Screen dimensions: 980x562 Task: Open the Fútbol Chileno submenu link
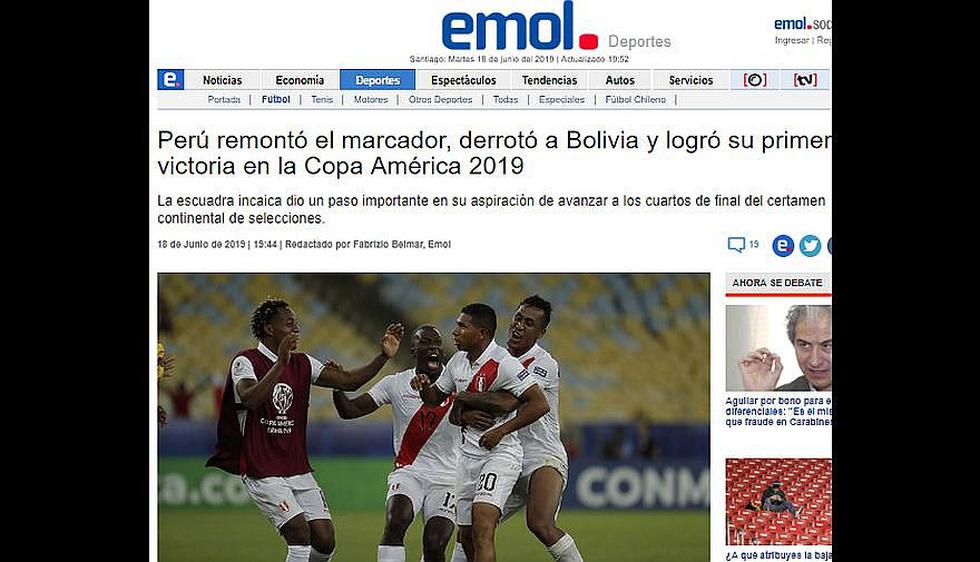635,99
